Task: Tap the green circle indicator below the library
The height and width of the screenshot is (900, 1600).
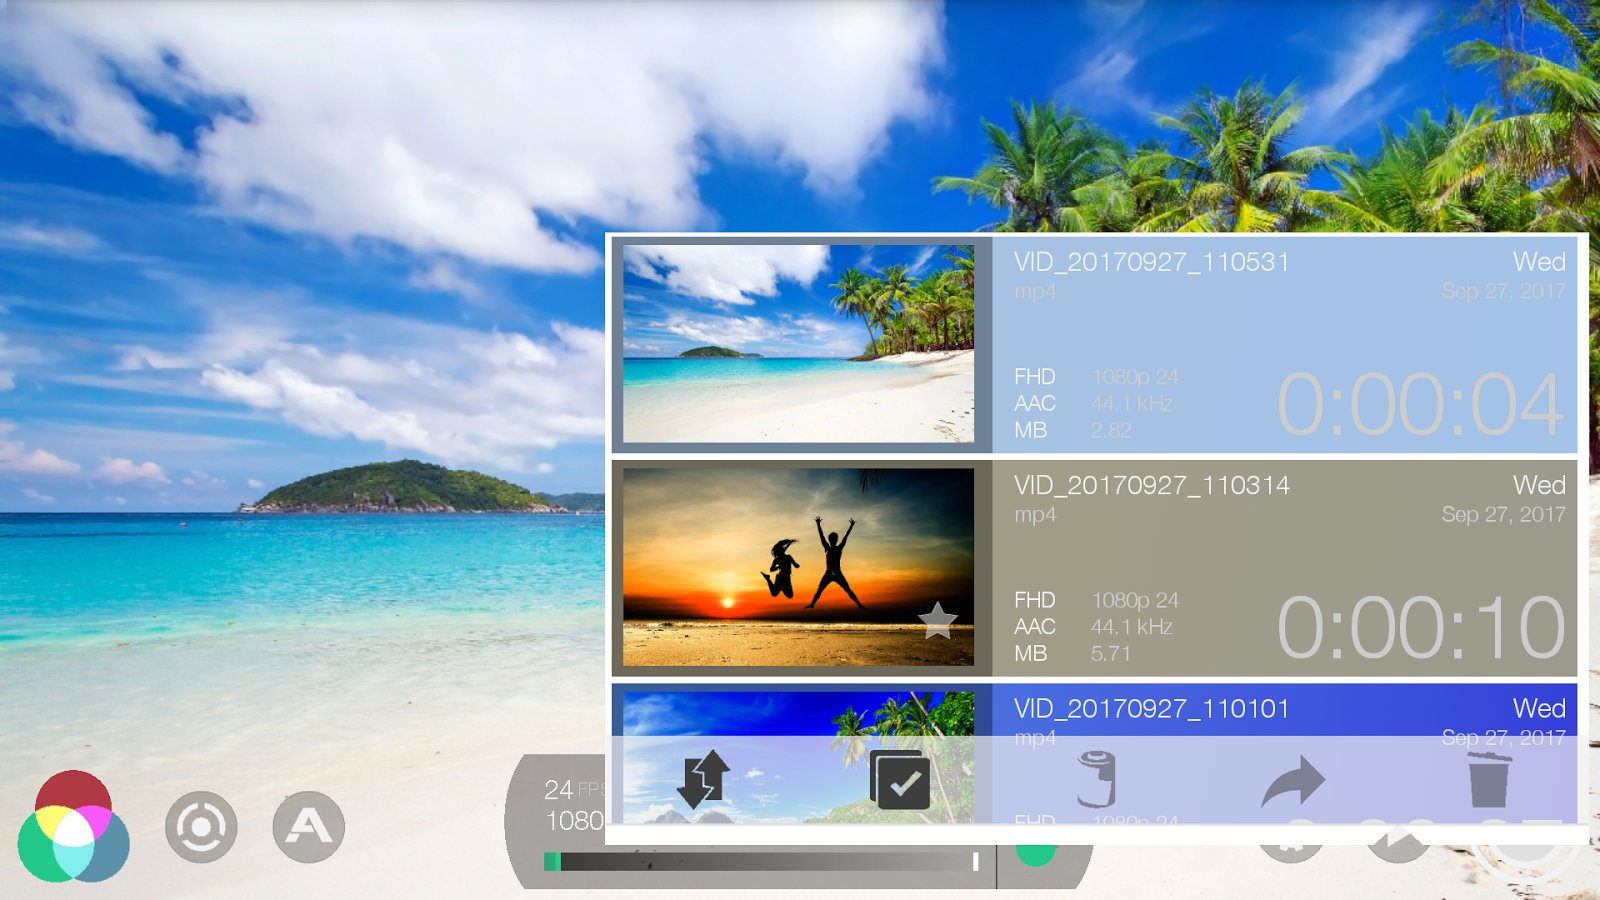Action: pos(1036,855)
